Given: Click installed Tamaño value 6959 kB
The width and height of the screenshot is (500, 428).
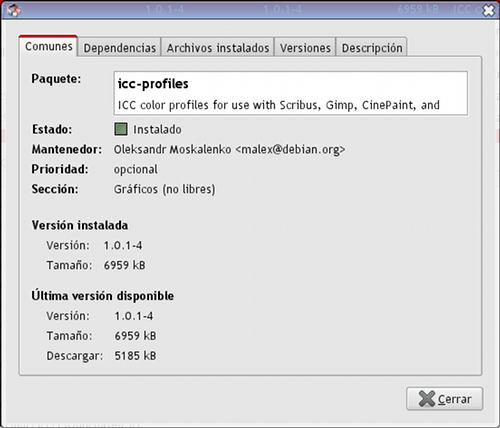Looking at the screenshot, I should click(124, 265).
